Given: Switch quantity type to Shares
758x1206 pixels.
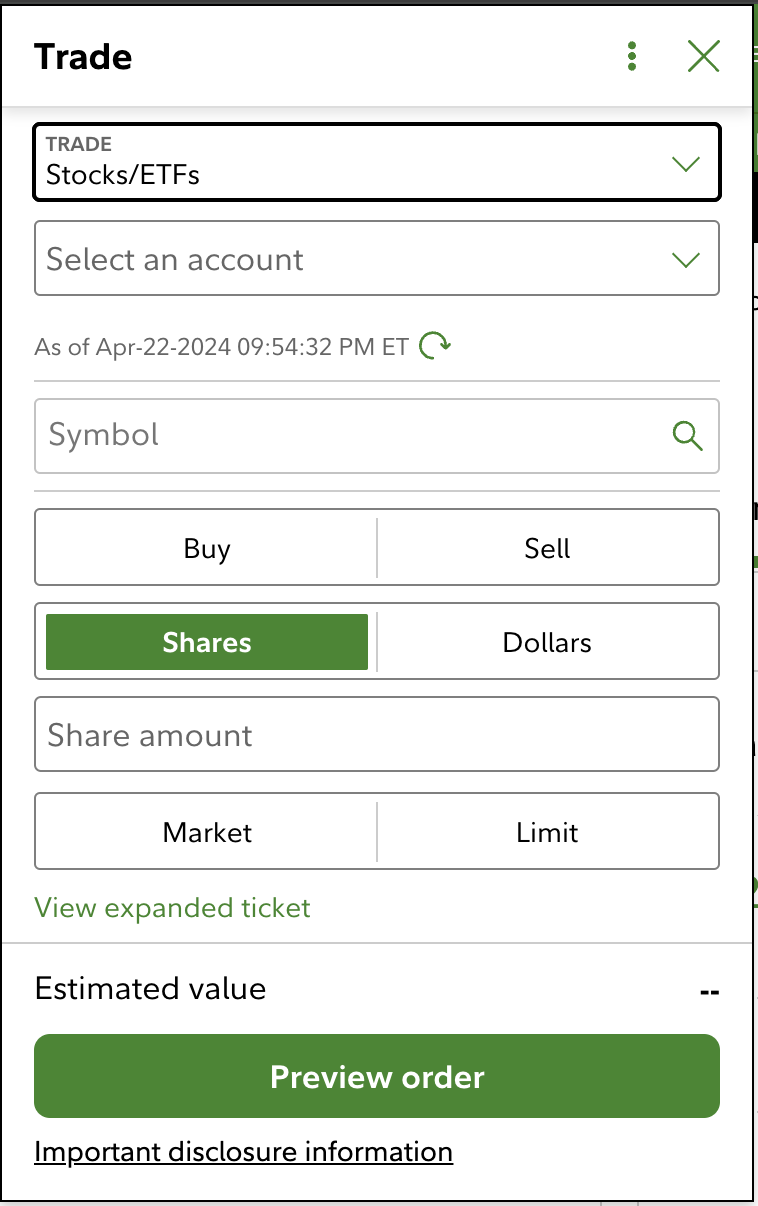Looking at the screenshot, I should [207, 642].
